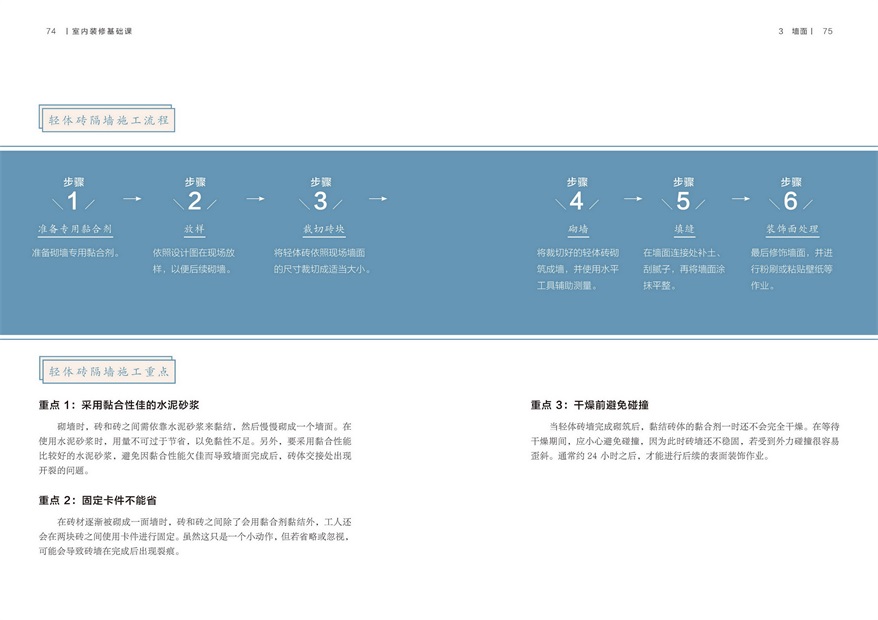
Task: Select the large step number 6
Action: pos(790,202)
